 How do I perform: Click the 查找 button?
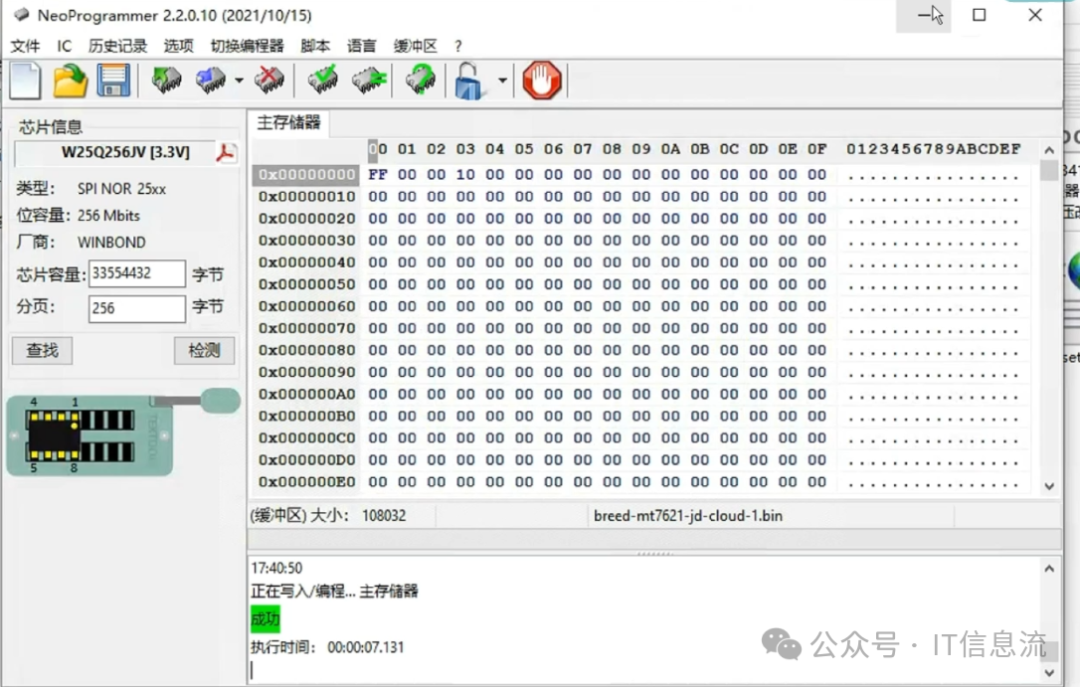(42, 351)
